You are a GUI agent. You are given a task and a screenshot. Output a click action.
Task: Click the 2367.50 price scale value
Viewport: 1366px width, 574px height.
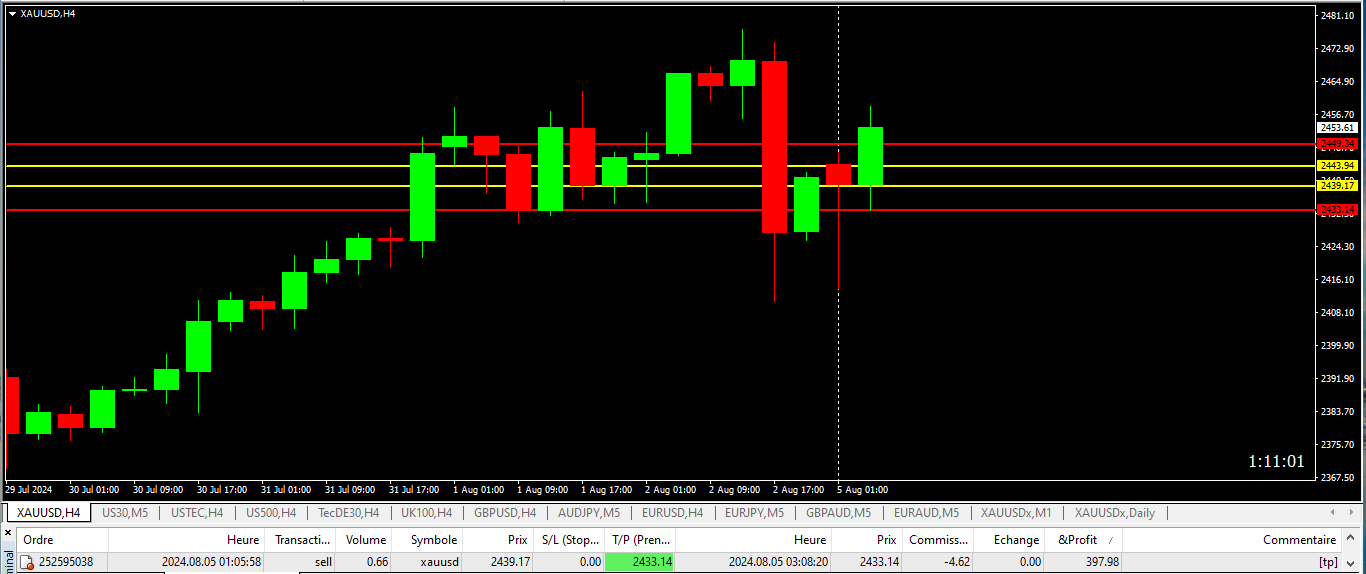[x=1337, y=478]
